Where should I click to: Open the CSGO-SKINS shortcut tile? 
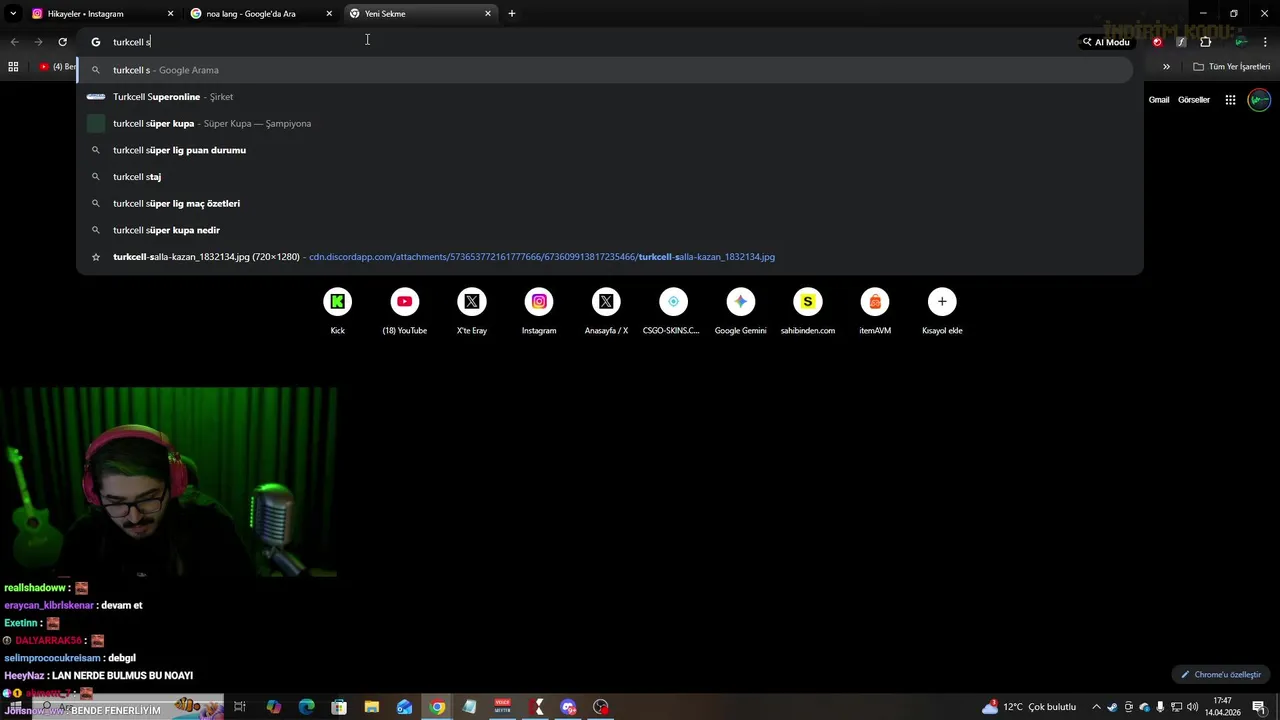[673, 311]
